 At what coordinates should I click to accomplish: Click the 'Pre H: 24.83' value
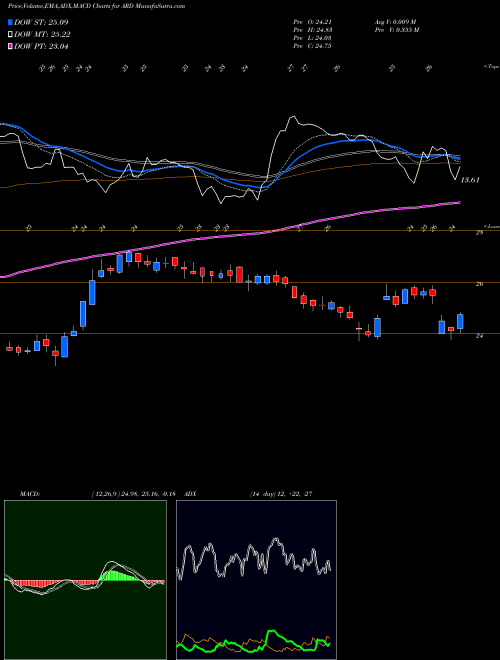[x=312, y=30]
